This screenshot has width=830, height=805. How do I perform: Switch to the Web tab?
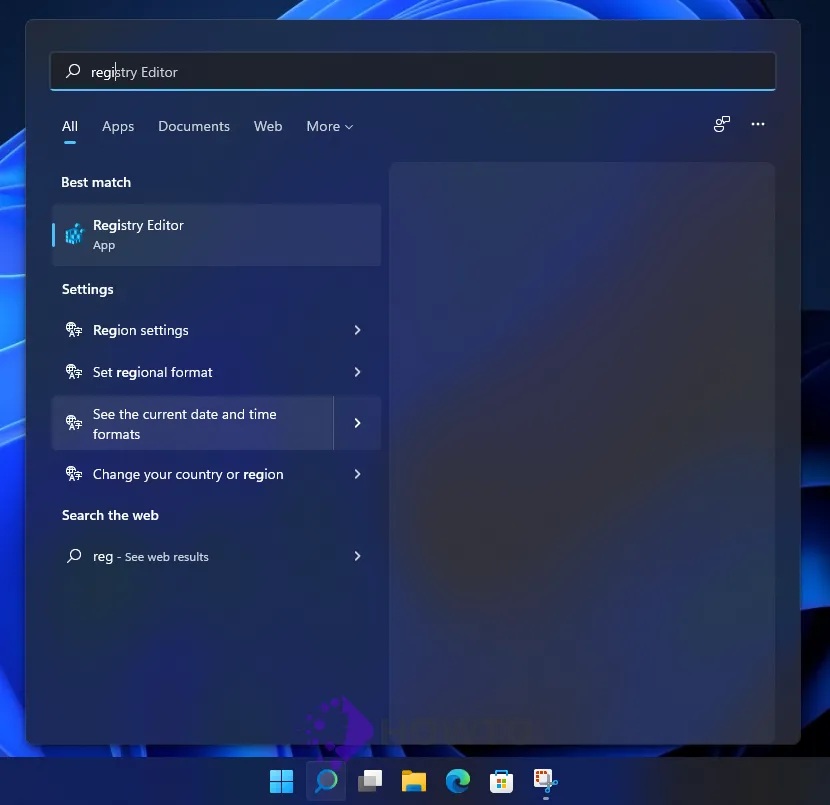(x=268, y=126)
